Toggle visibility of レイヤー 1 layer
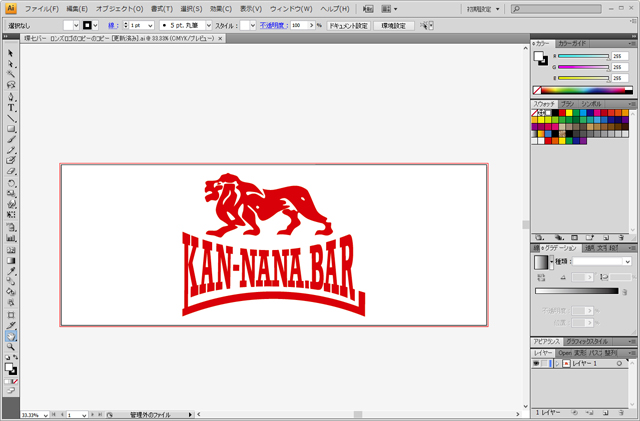 [x=536, y=364]
